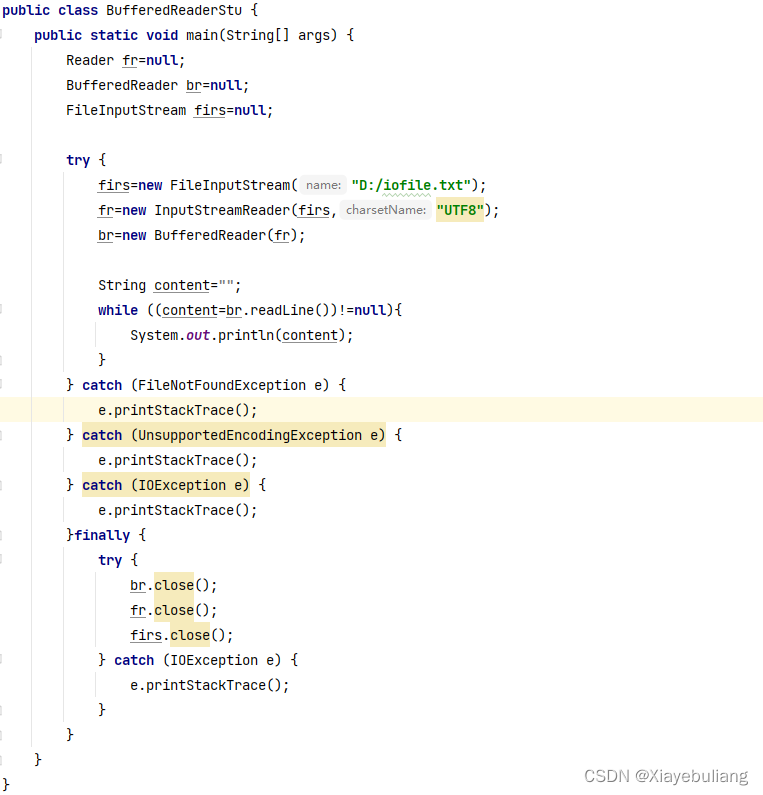Viewport: 763px width, 795px height.
Task: Click System.out.println(content) statement
Action: coord(241,335)
